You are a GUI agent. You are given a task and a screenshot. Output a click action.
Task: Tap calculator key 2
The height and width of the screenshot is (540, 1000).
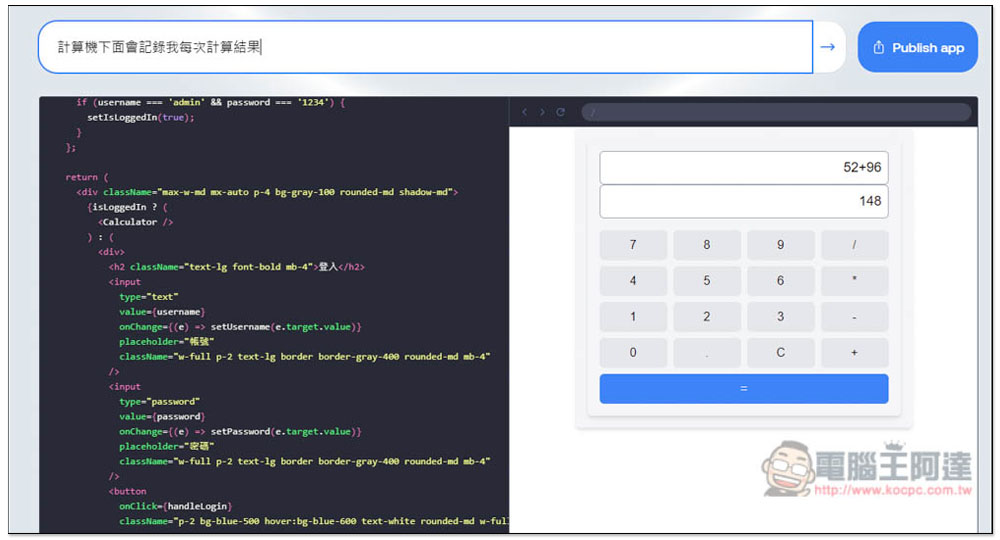click(x=707, y=317)
